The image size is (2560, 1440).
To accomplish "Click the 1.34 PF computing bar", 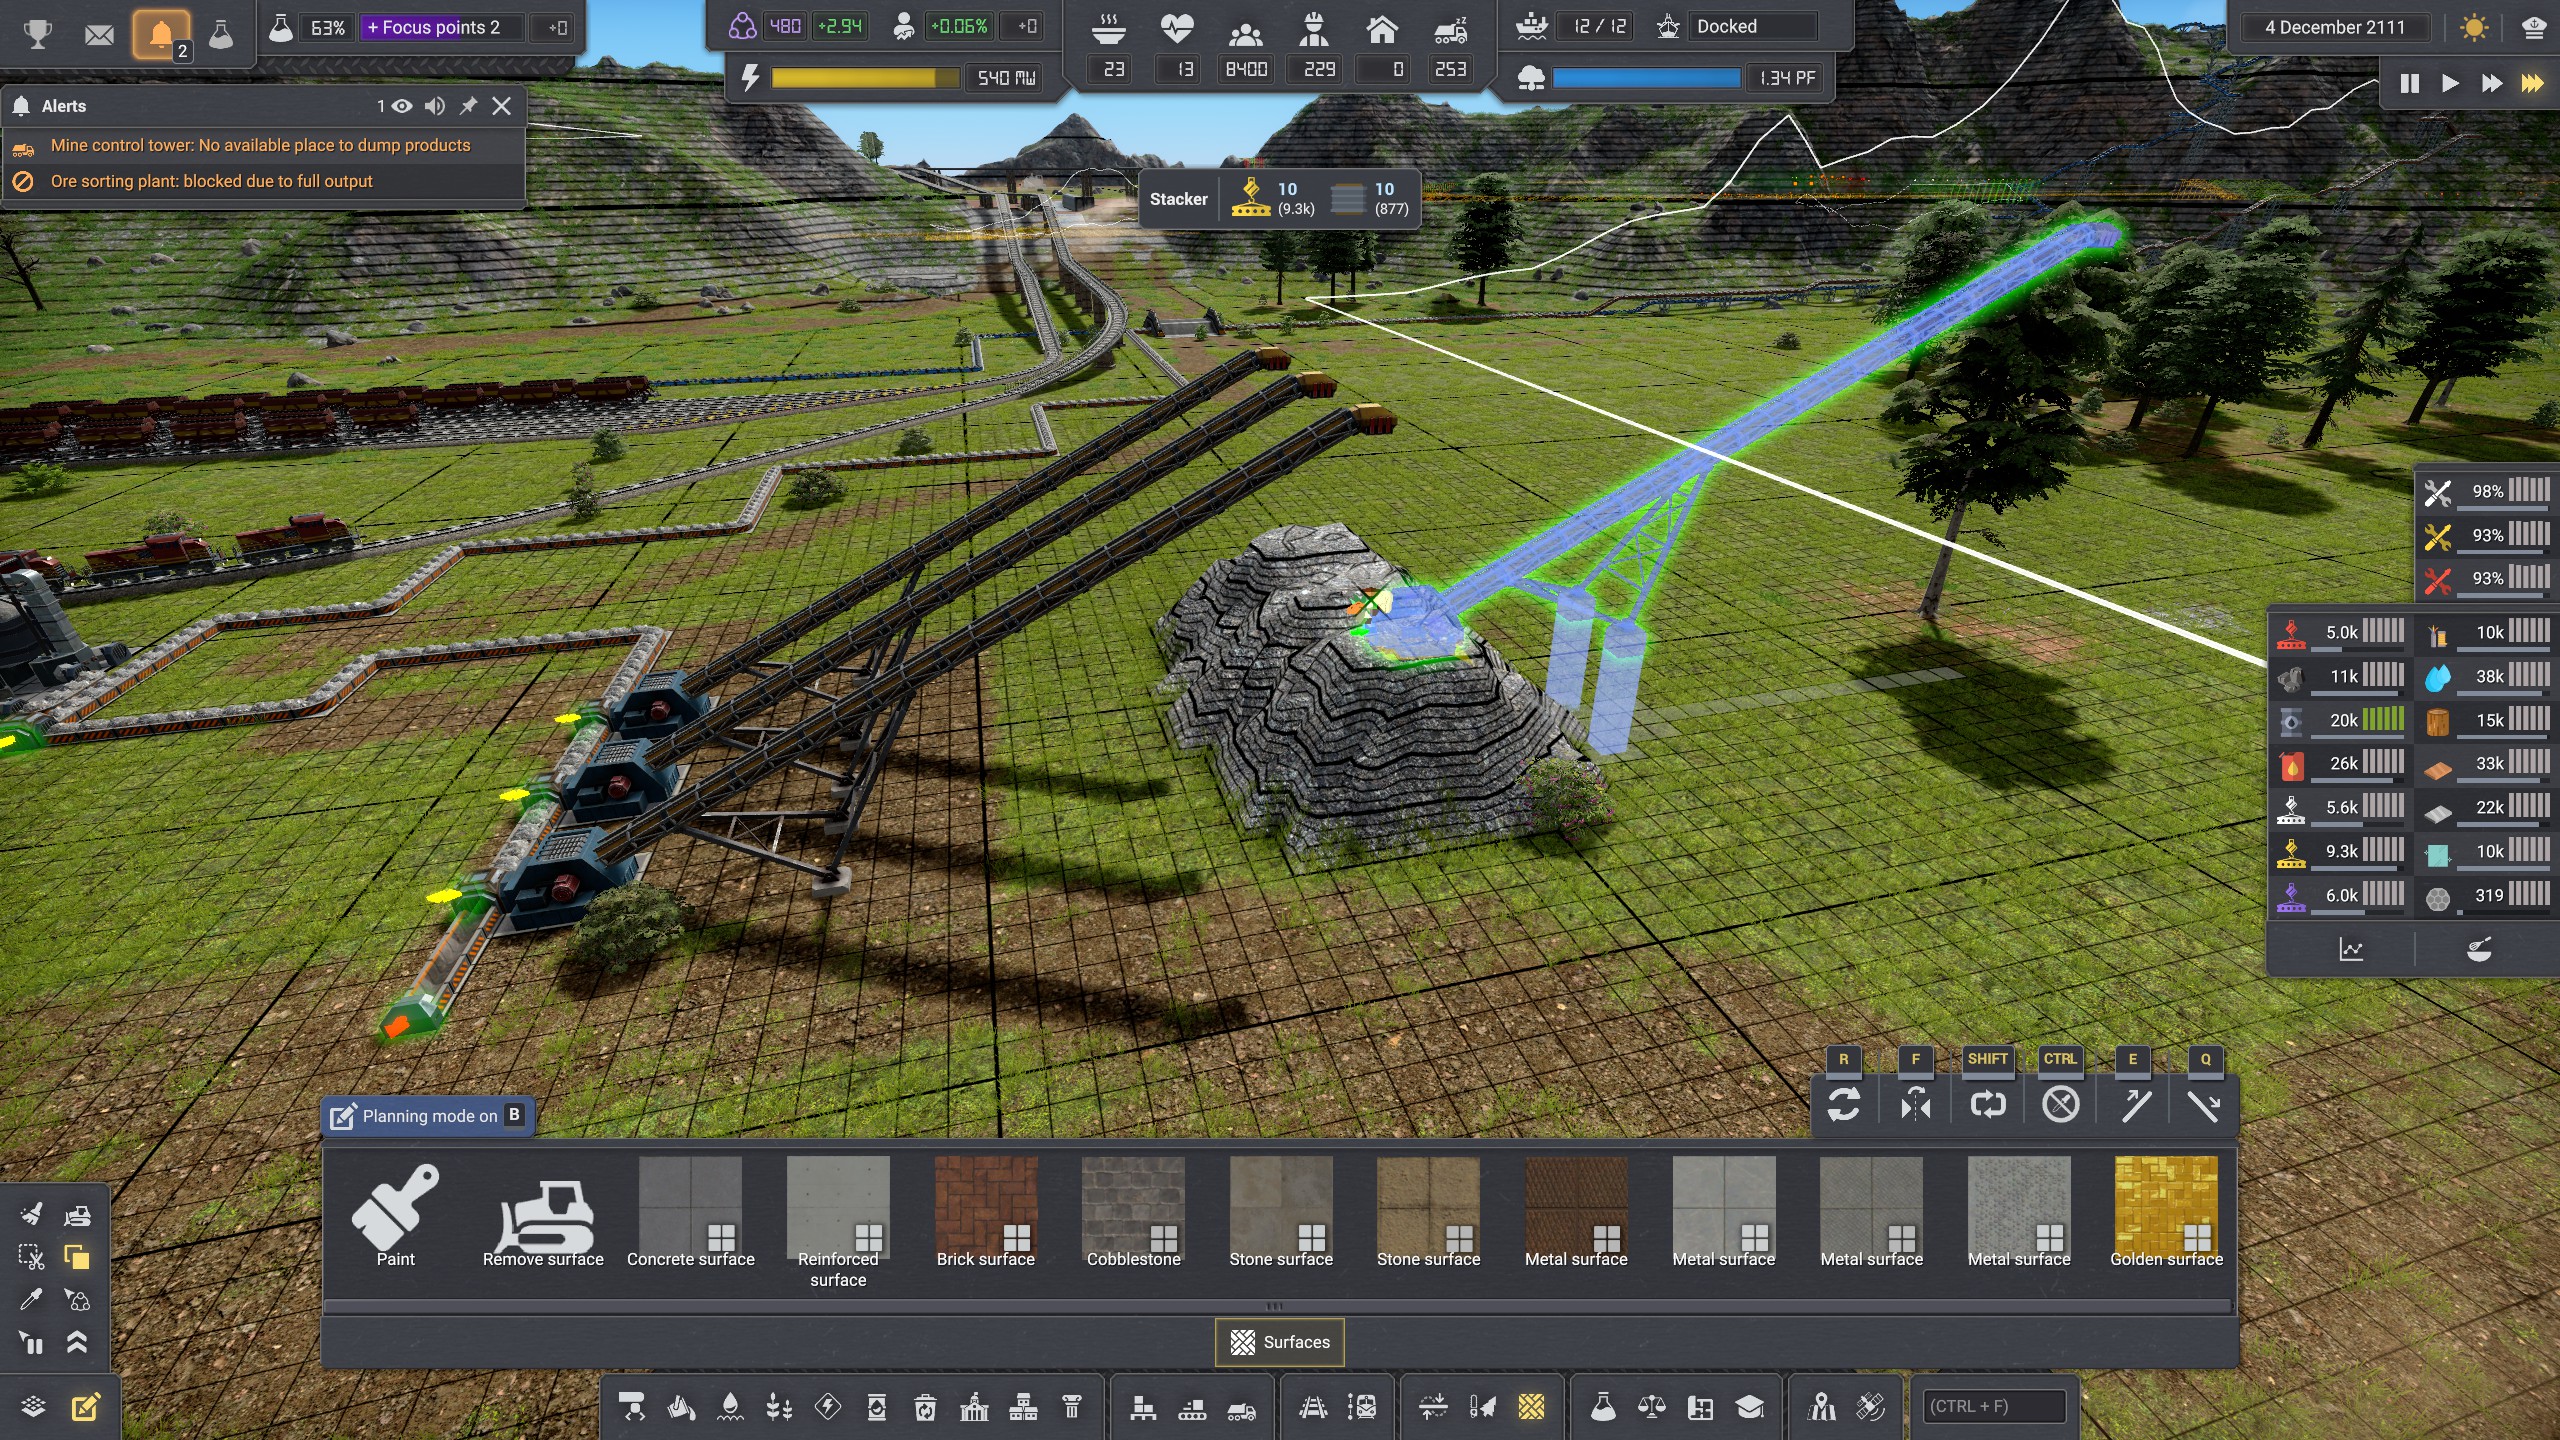I will (x=1646, y=78).
